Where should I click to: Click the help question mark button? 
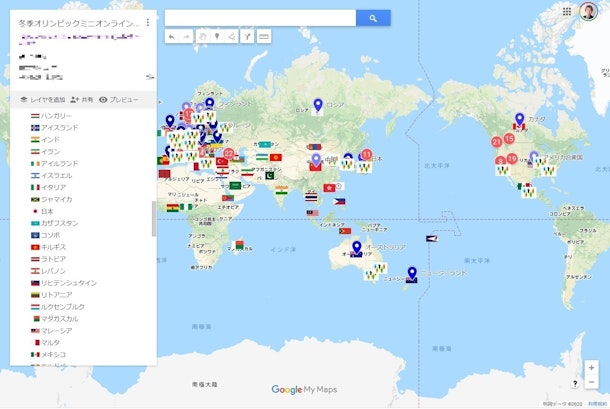(574, 383)
